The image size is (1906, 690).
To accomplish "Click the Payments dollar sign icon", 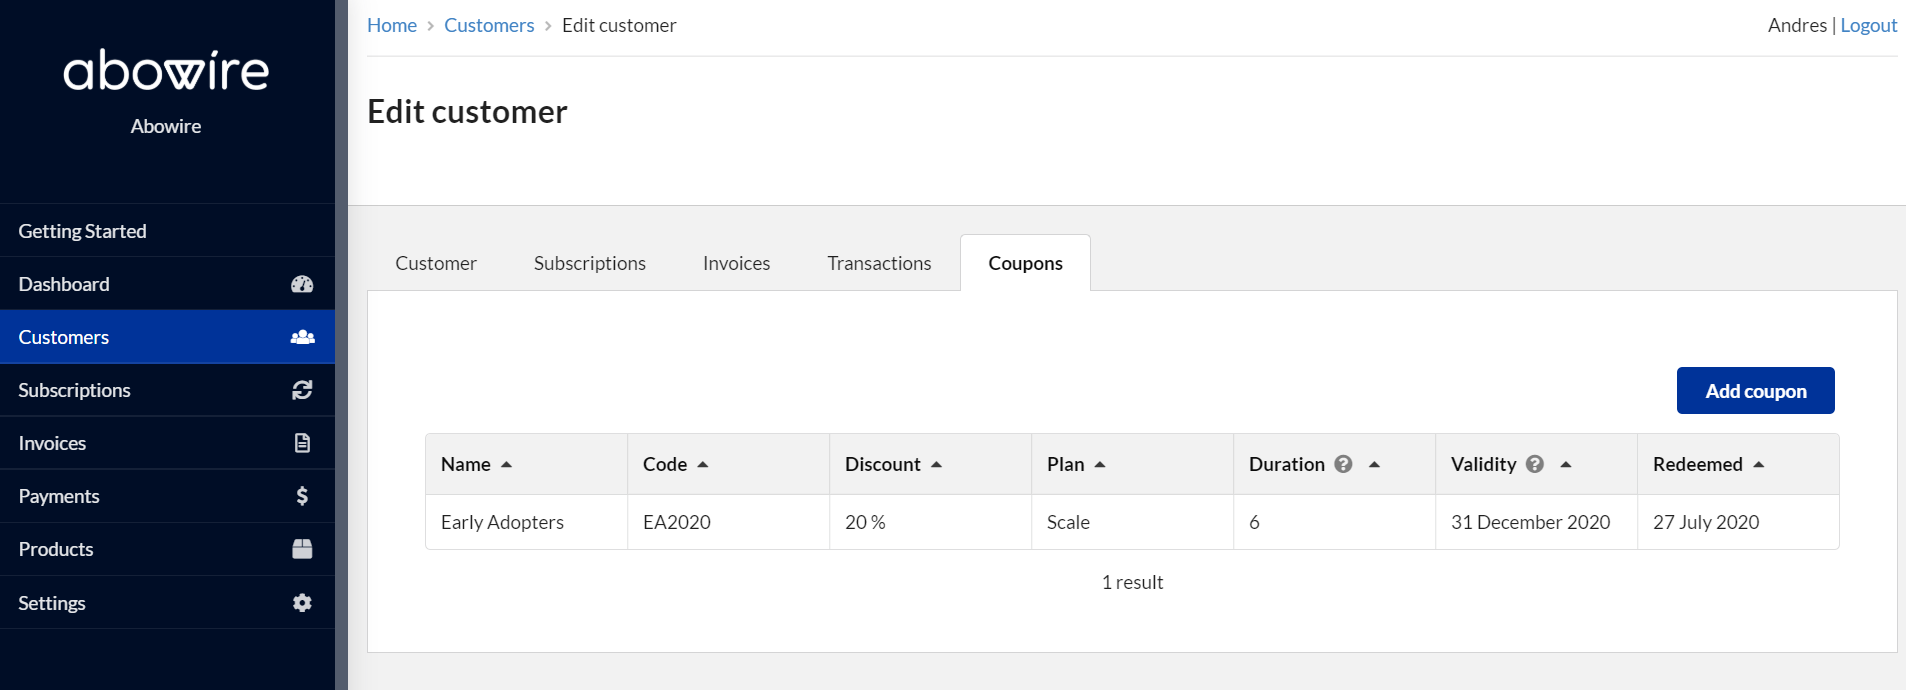I will (x=302, y=496).
